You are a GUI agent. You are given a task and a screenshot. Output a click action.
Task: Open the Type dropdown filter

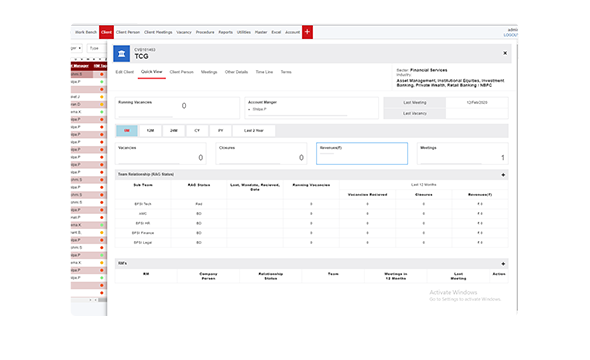pyautogui.click(x=96, y=48)
